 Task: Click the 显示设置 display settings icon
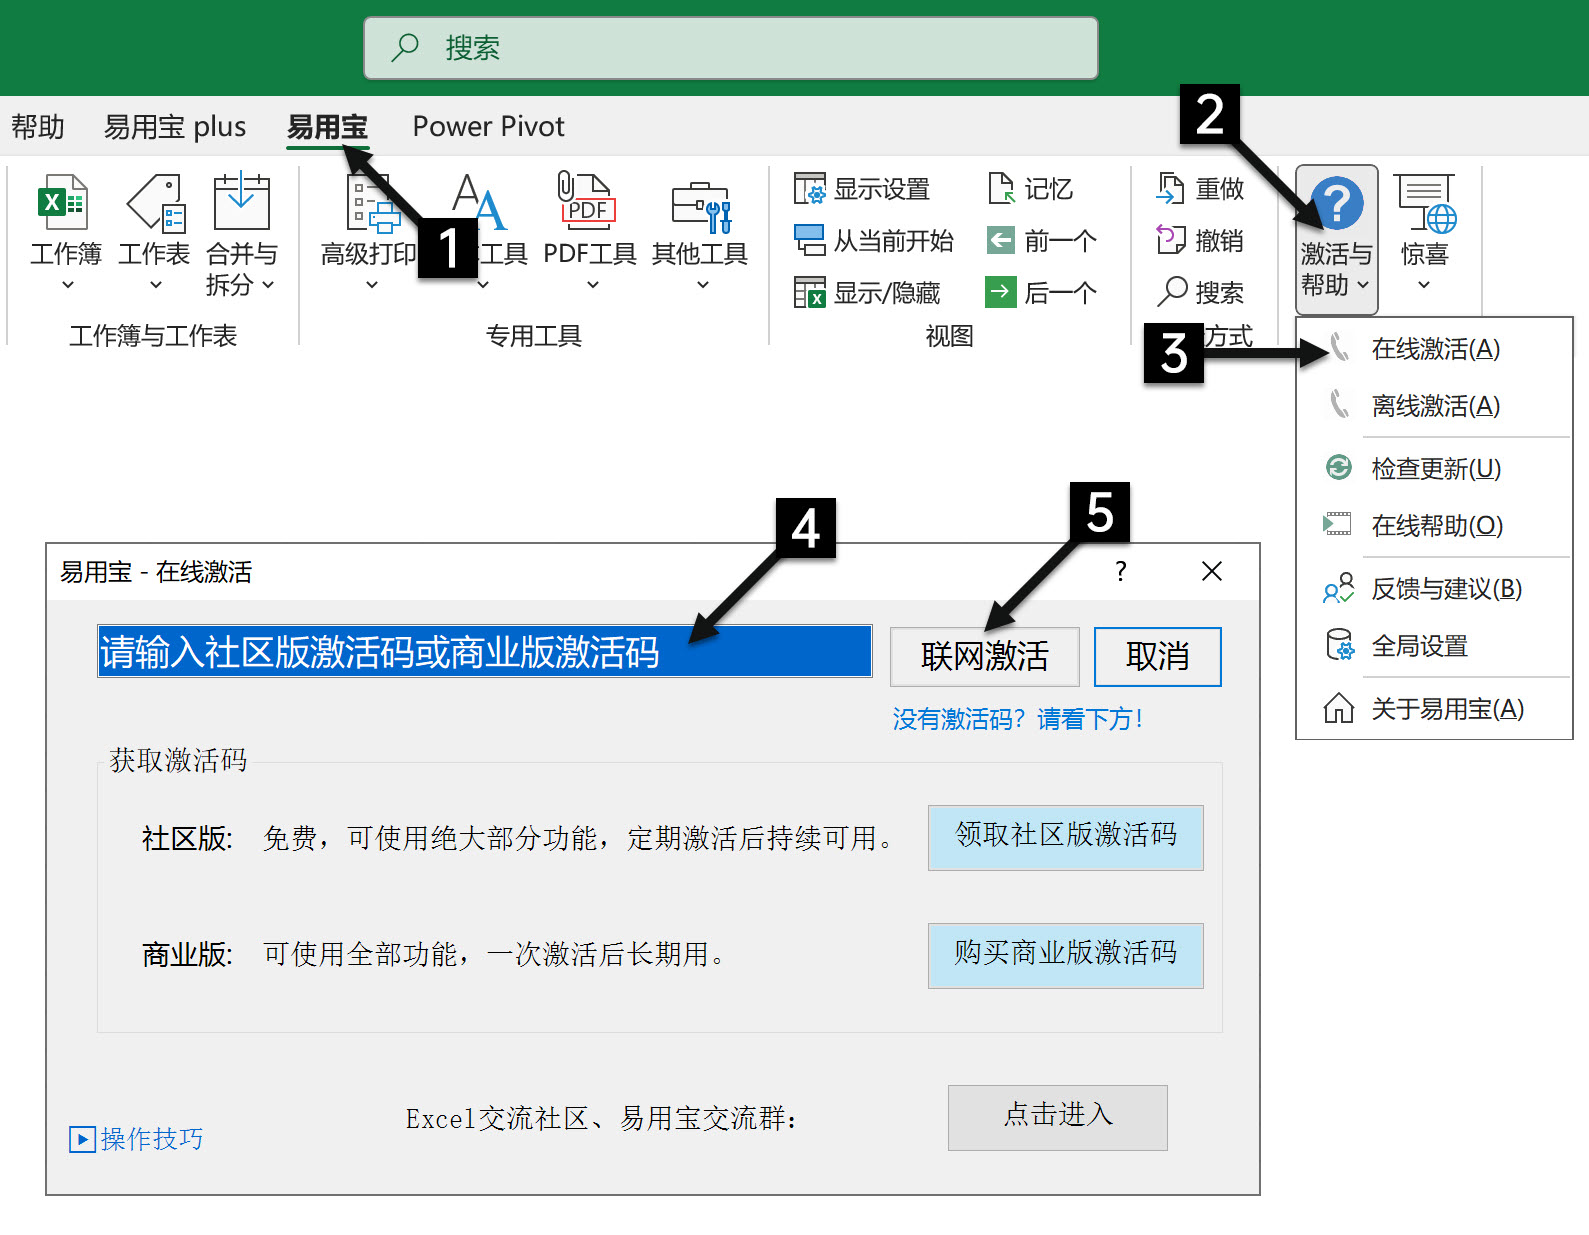click(809, 188)
